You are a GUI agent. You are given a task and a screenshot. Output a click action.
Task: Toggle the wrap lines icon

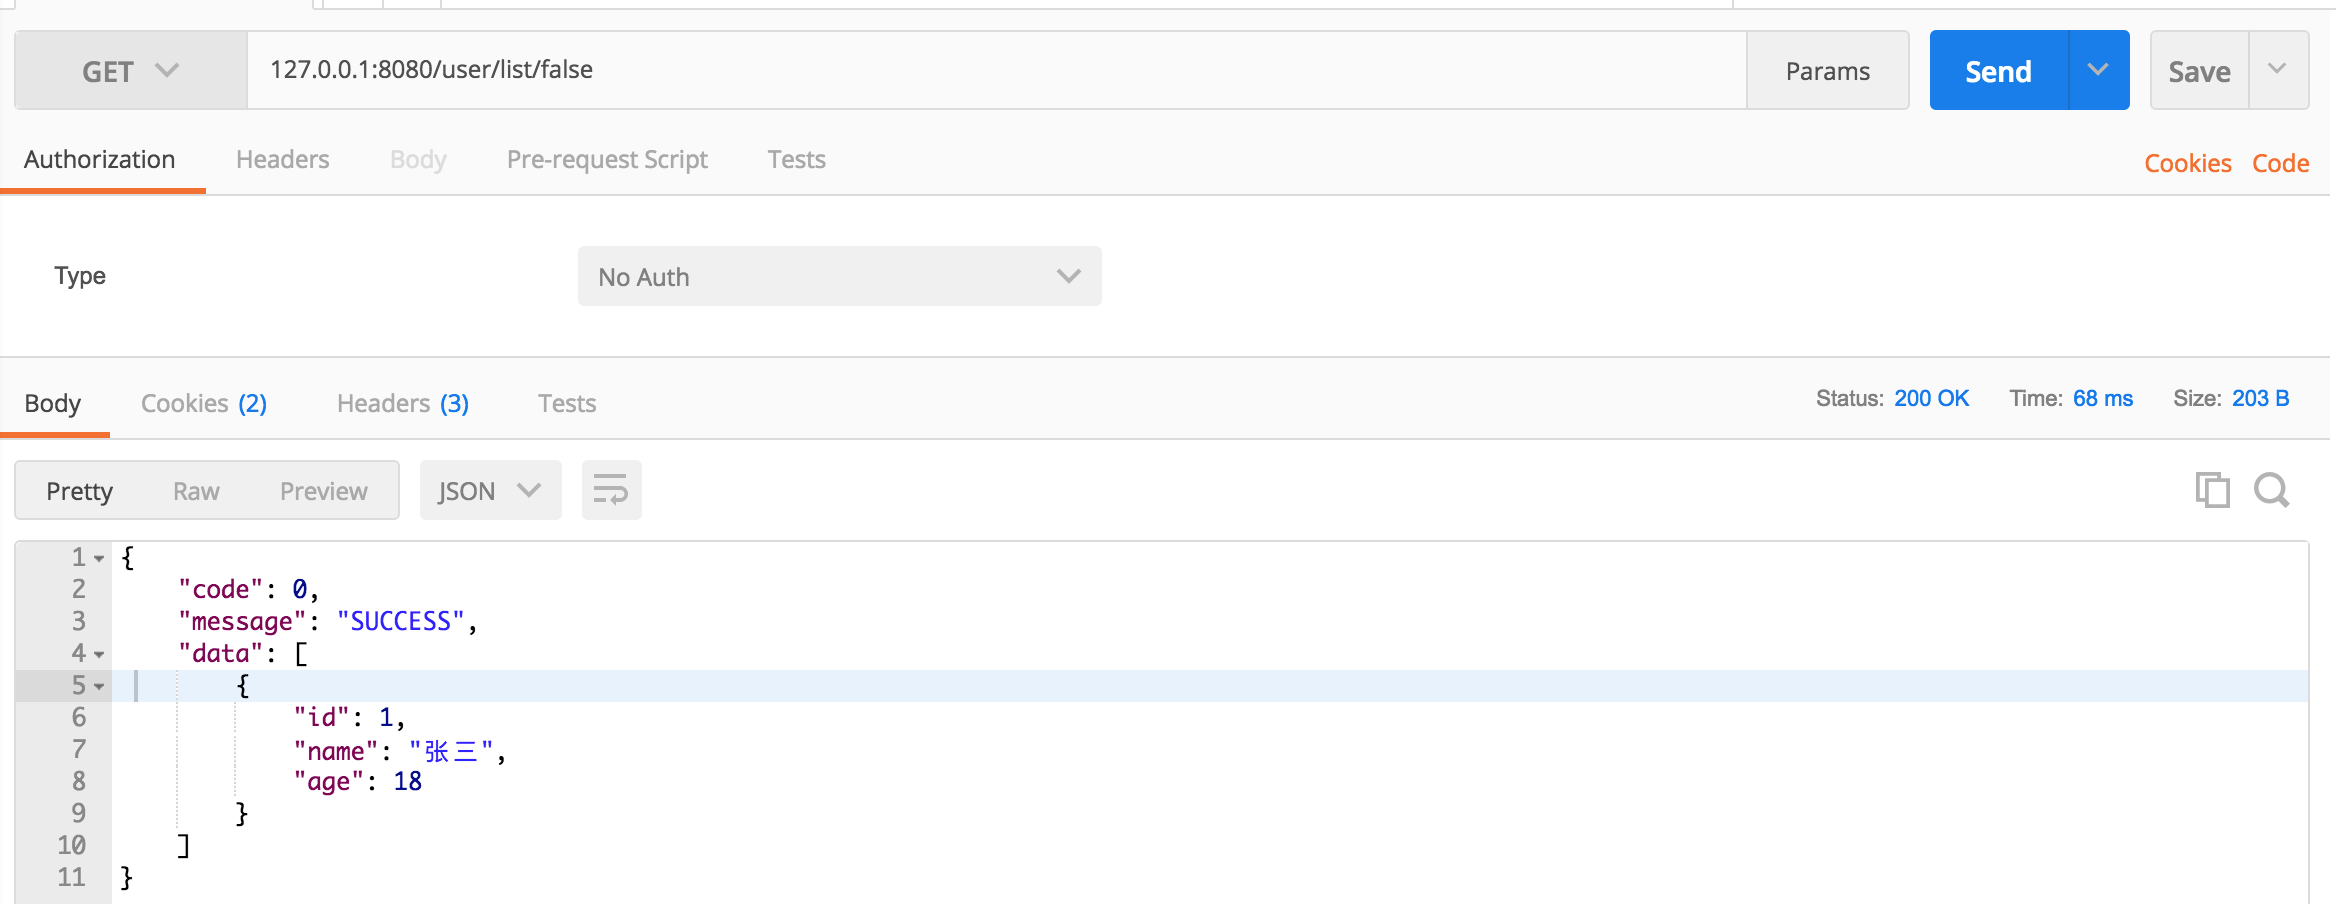click(611, 490)
